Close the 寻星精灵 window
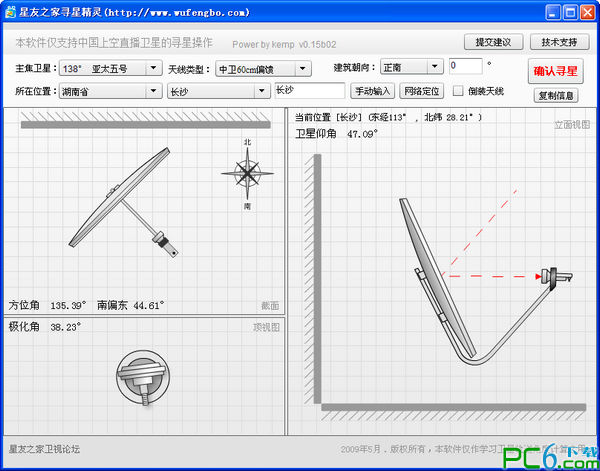This screenshot has height=471, width=600. coord(587,12)
